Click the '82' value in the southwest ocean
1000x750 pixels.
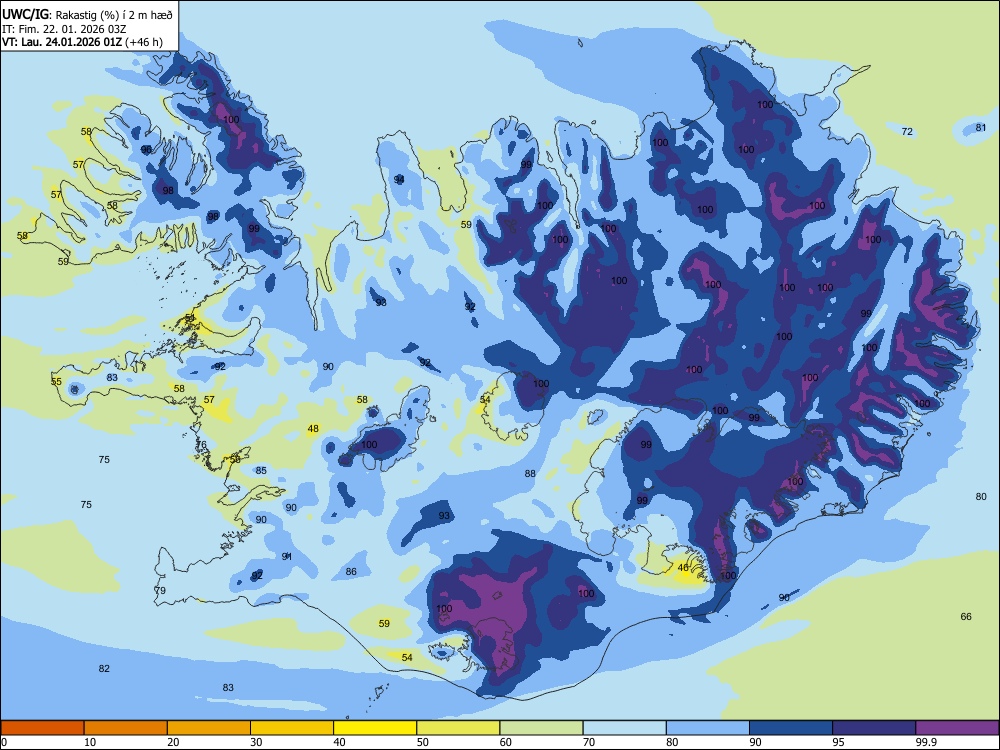coord(104,668)
